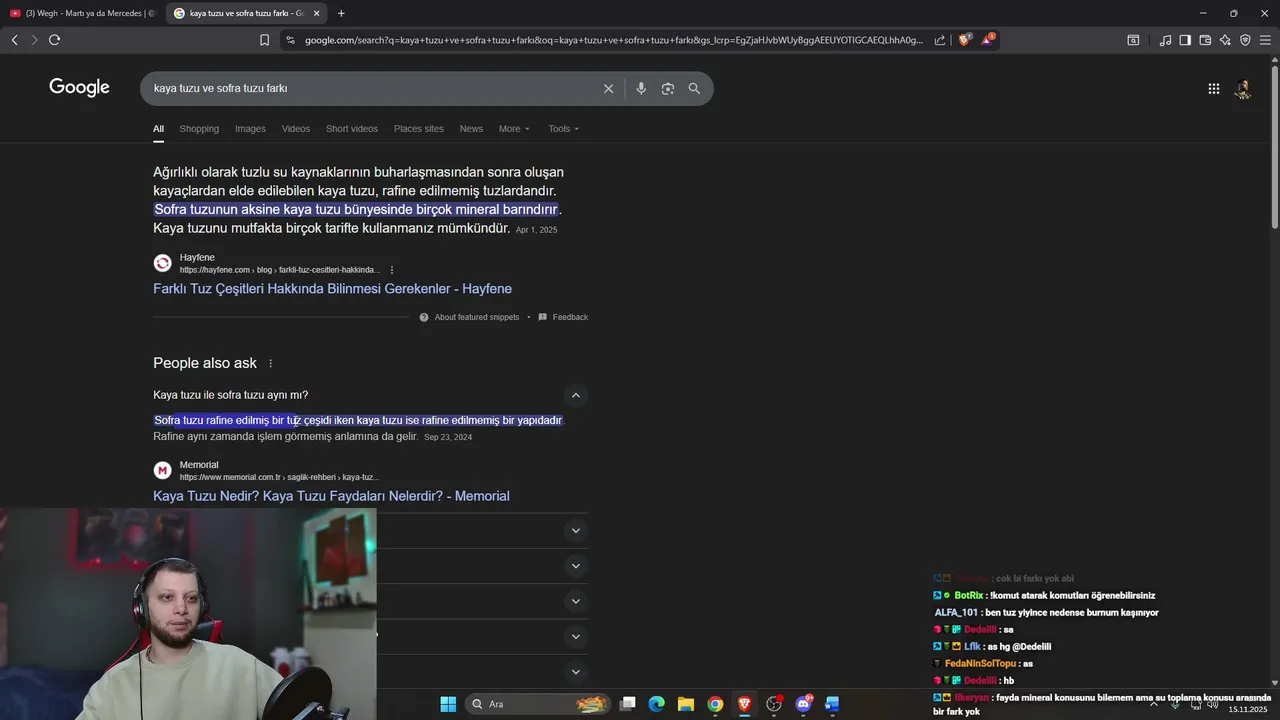Screen dimensions: 1280x720
Task: Switch to the Images tab
Action: tap(250, 129)
